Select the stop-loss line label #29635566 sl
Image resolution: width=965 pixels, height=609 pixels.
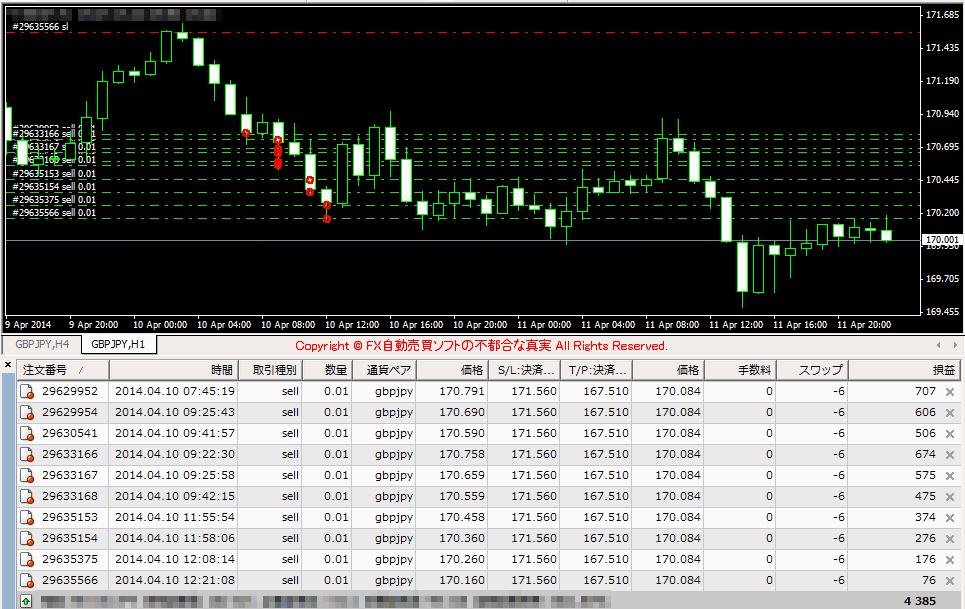(x=41, y=26)
